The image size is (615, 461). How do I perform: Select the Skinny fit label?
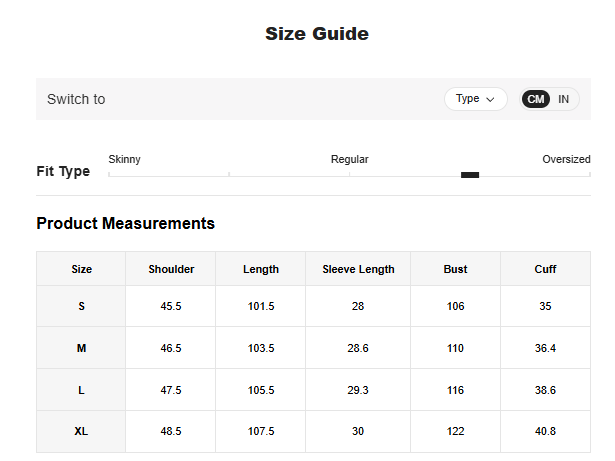point(124,159)
